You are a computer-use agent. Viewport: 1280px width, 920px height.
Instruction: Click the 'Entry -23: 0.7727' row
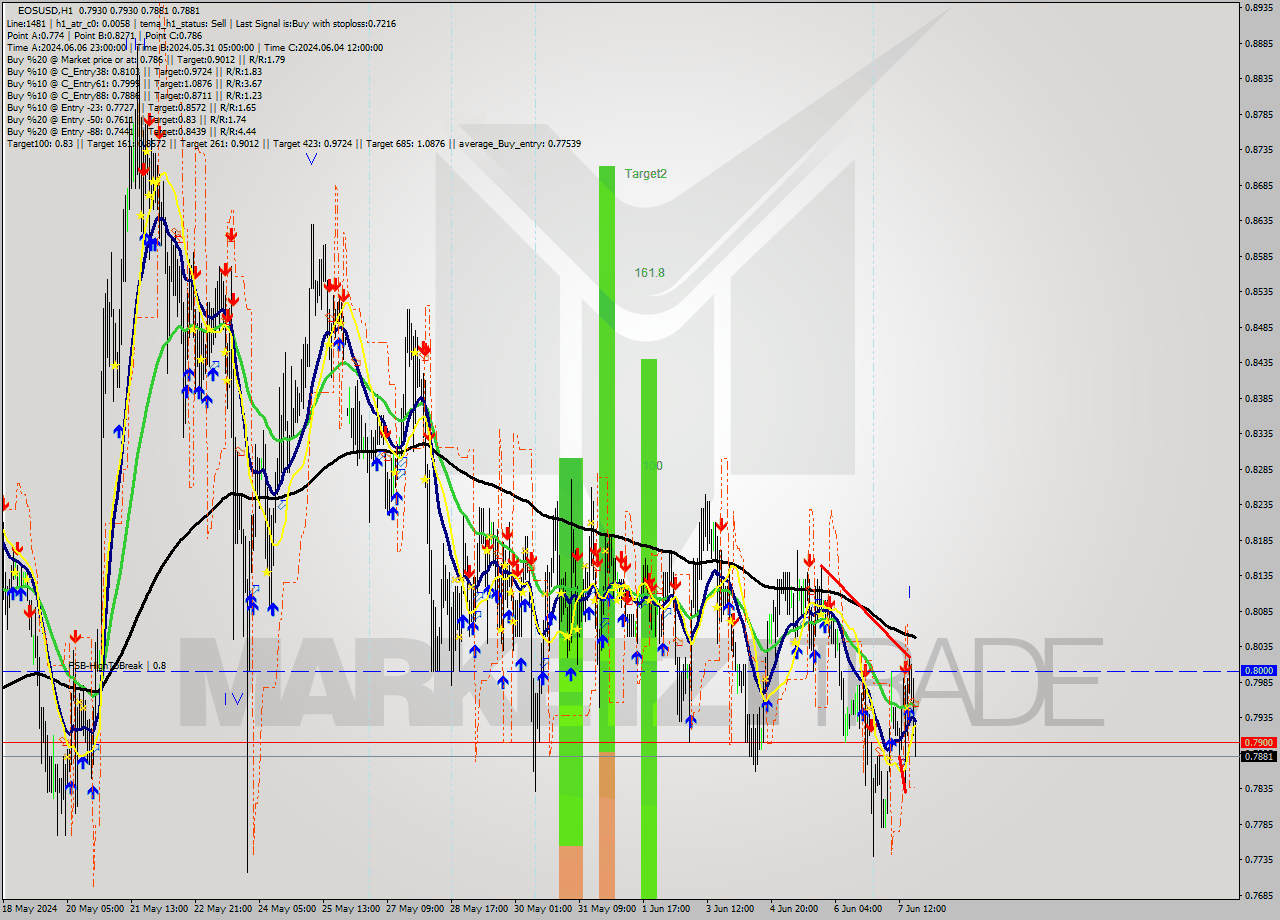[131, 107]
